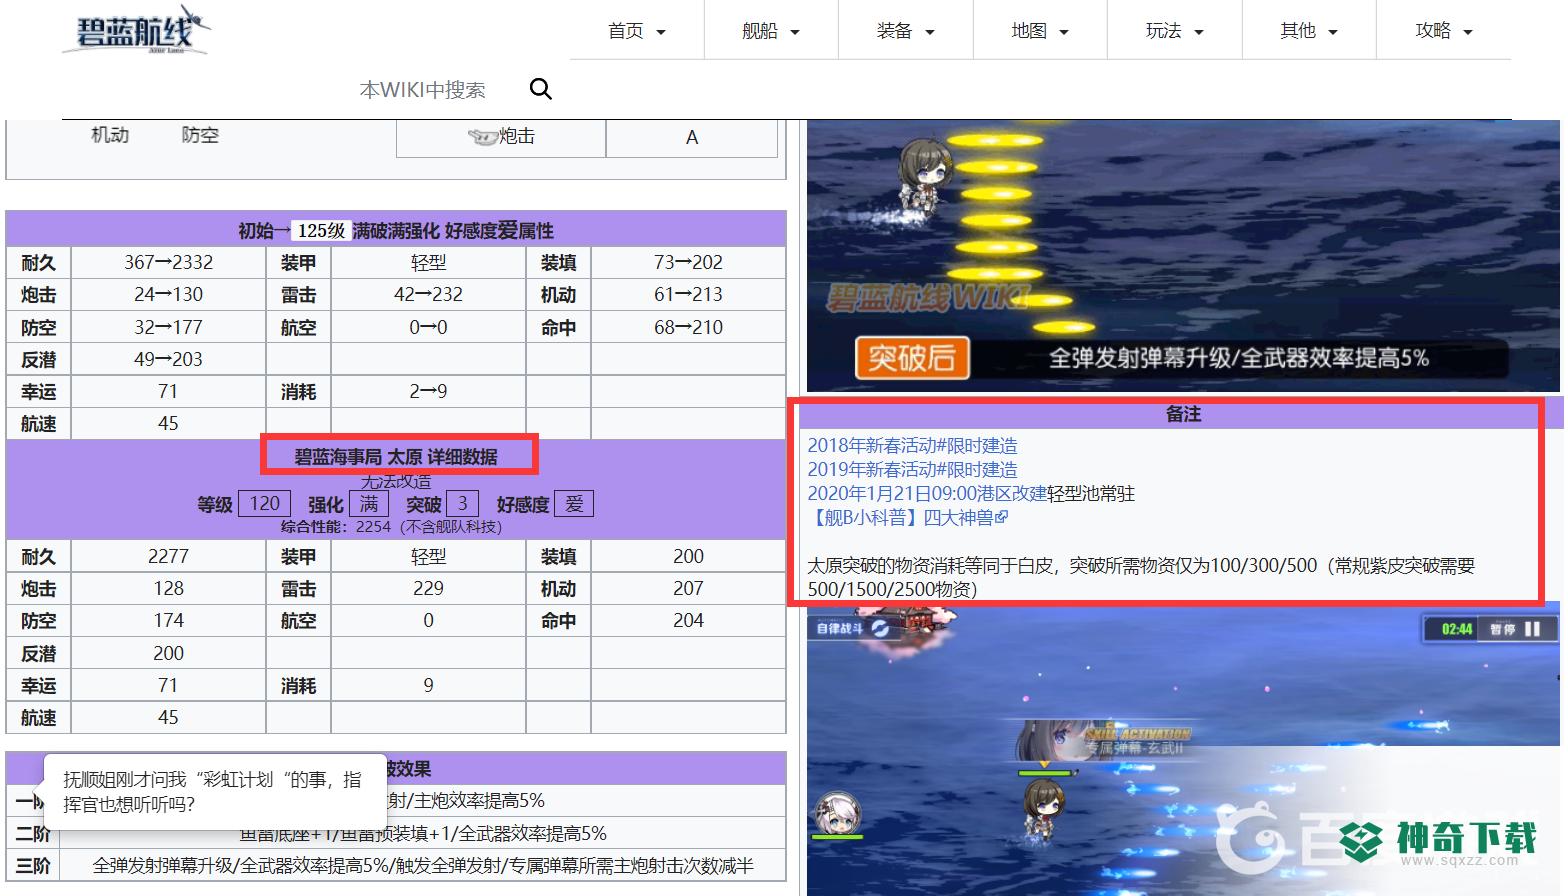Click the 367→2332 耐久 value
Image resolution: width=1564 pixels, height=896 pixels.
168,262
